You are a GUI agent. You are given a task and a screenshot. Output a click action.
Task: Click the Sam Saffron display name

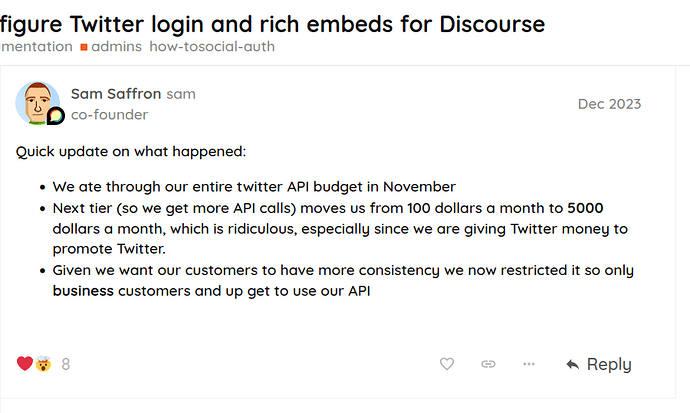pos(116,94)
